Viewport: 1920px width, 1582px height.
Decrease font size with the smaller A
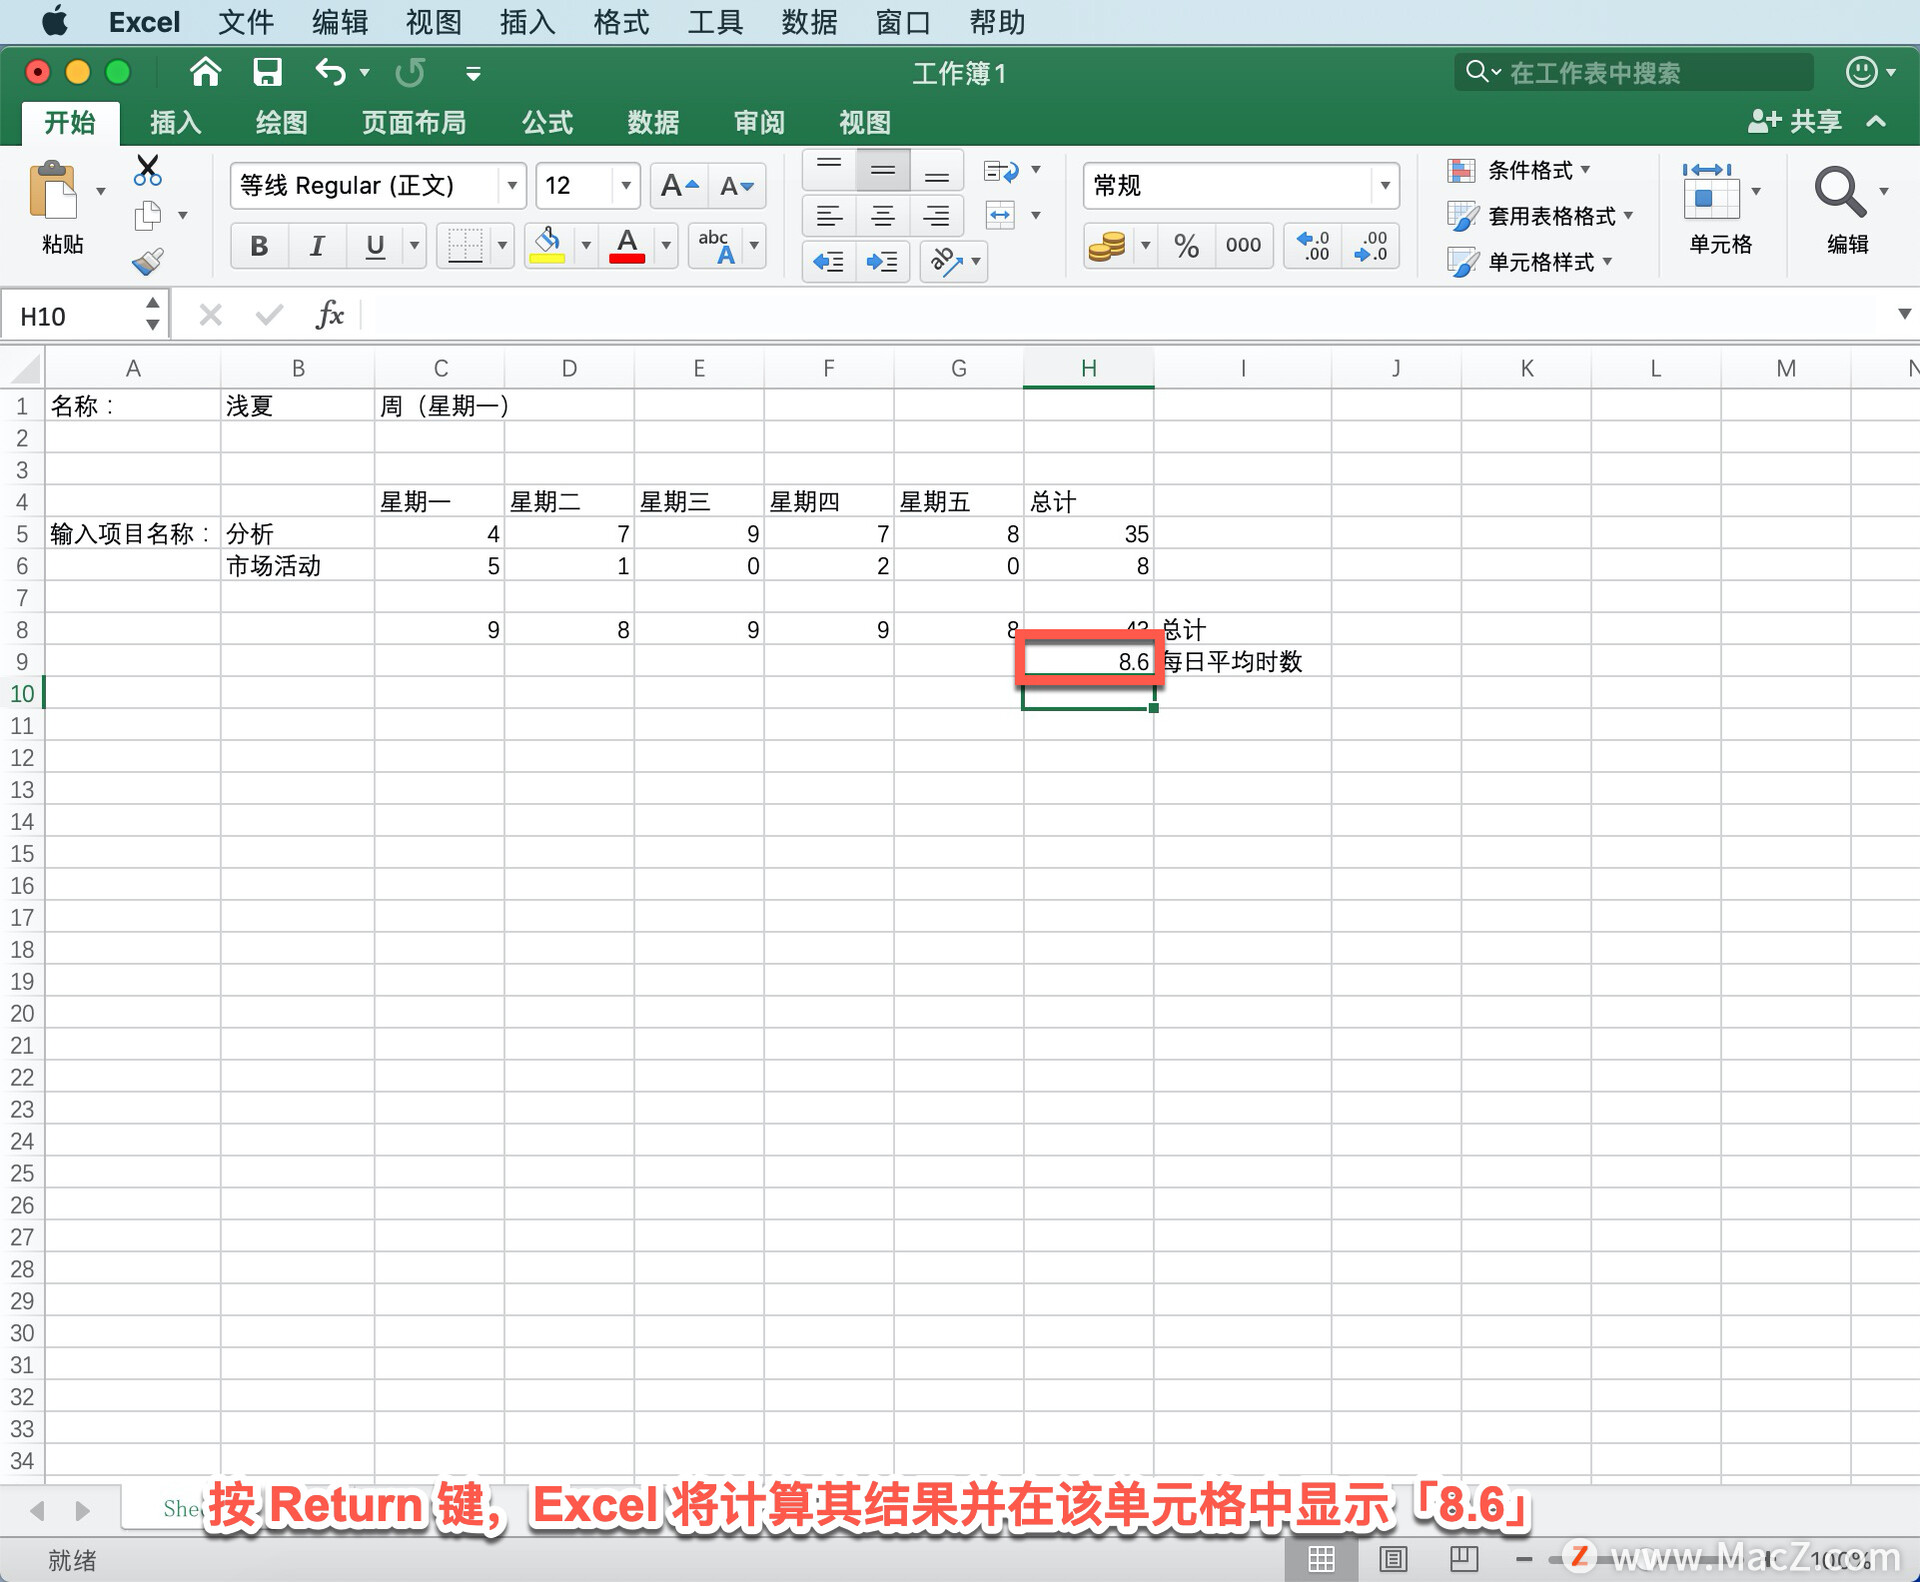[x=737, y=186]
